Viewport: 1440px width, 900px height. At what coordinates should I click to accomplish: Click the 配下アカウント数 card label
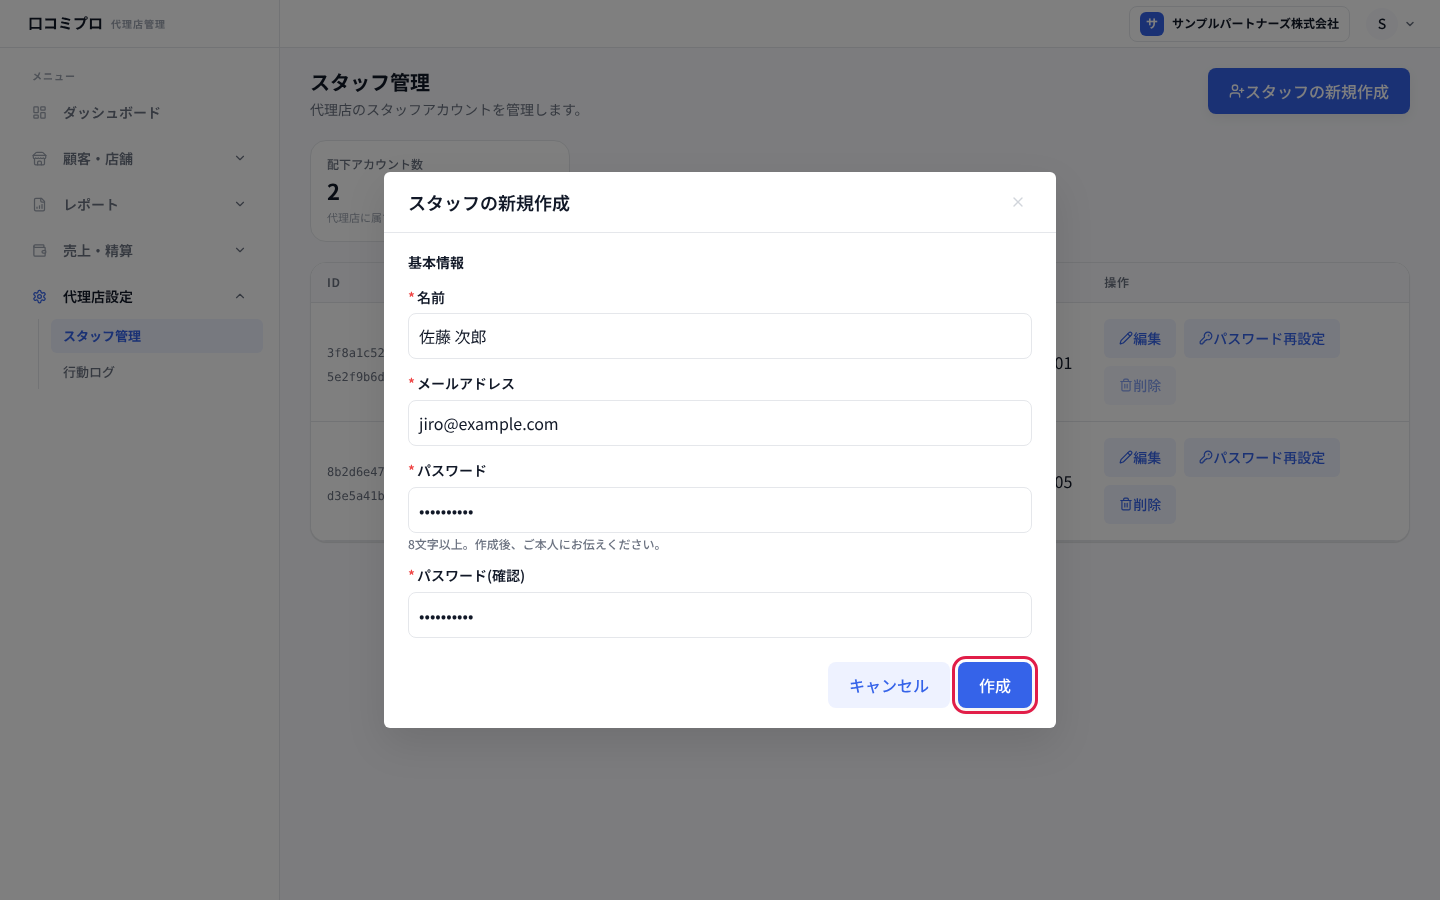(x=375, y=165)
